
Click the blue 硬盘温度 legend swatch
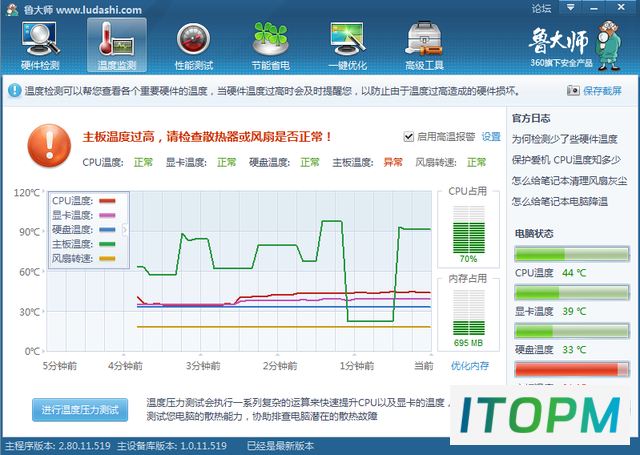(107, 230)
